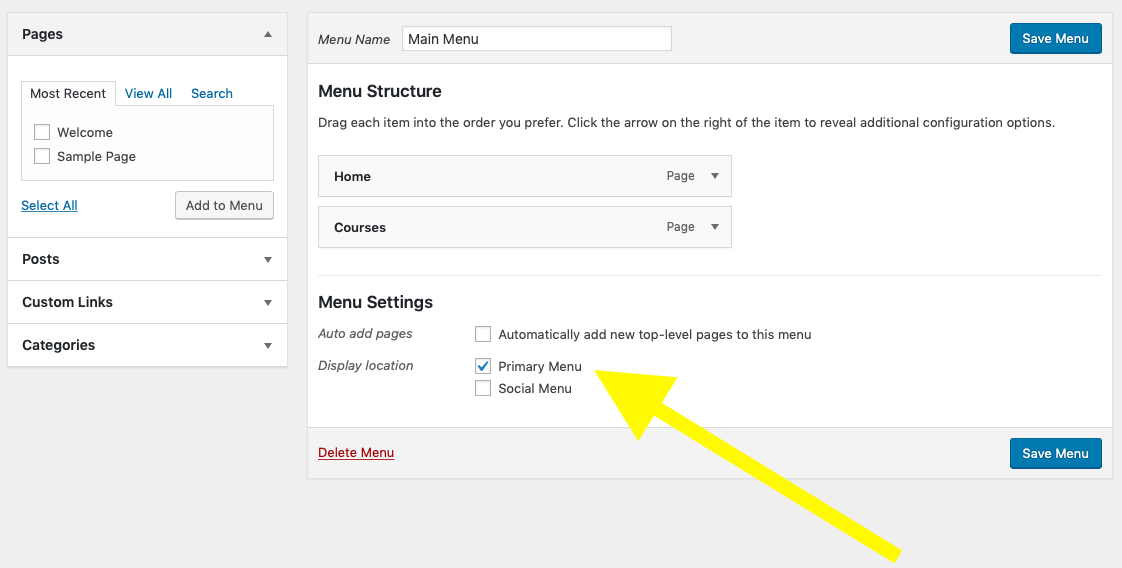The width and height of the screenshot is (1122, 568).
Task: Switch to the Most Recent tab
Action: coord(68,93)
